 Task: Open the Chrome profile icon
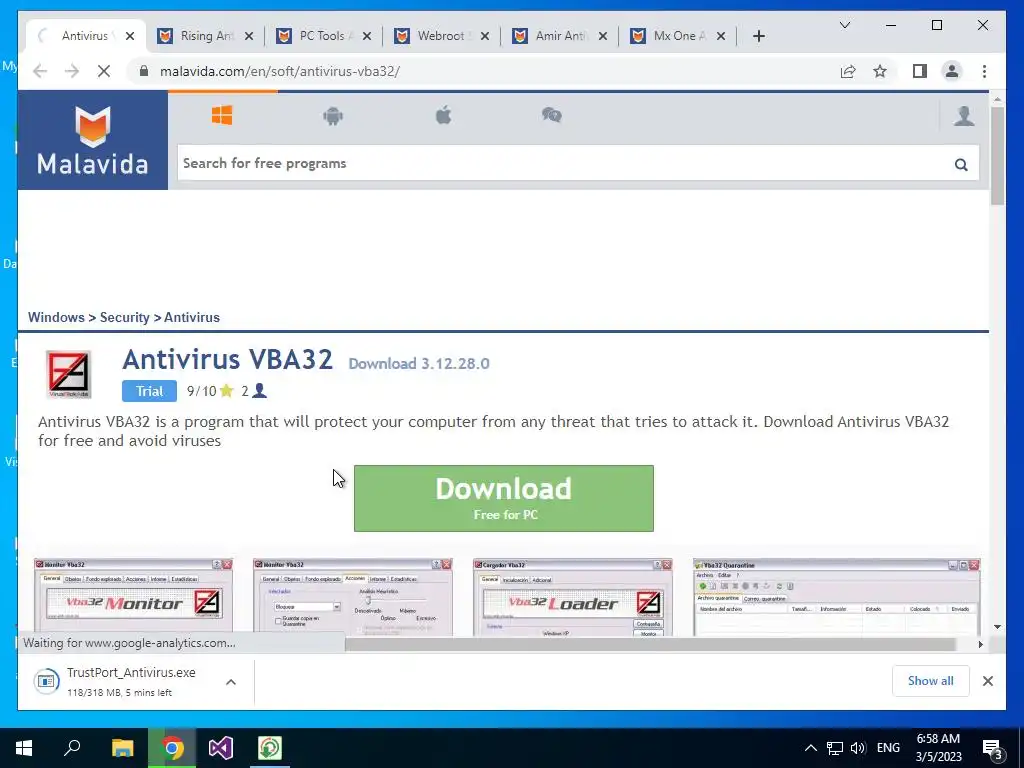(952, 71)
